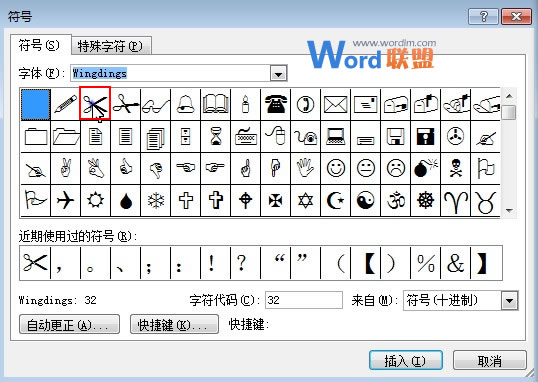Select the keyboard symbol
Screen dimensions: 538x382
coord(245,137)
